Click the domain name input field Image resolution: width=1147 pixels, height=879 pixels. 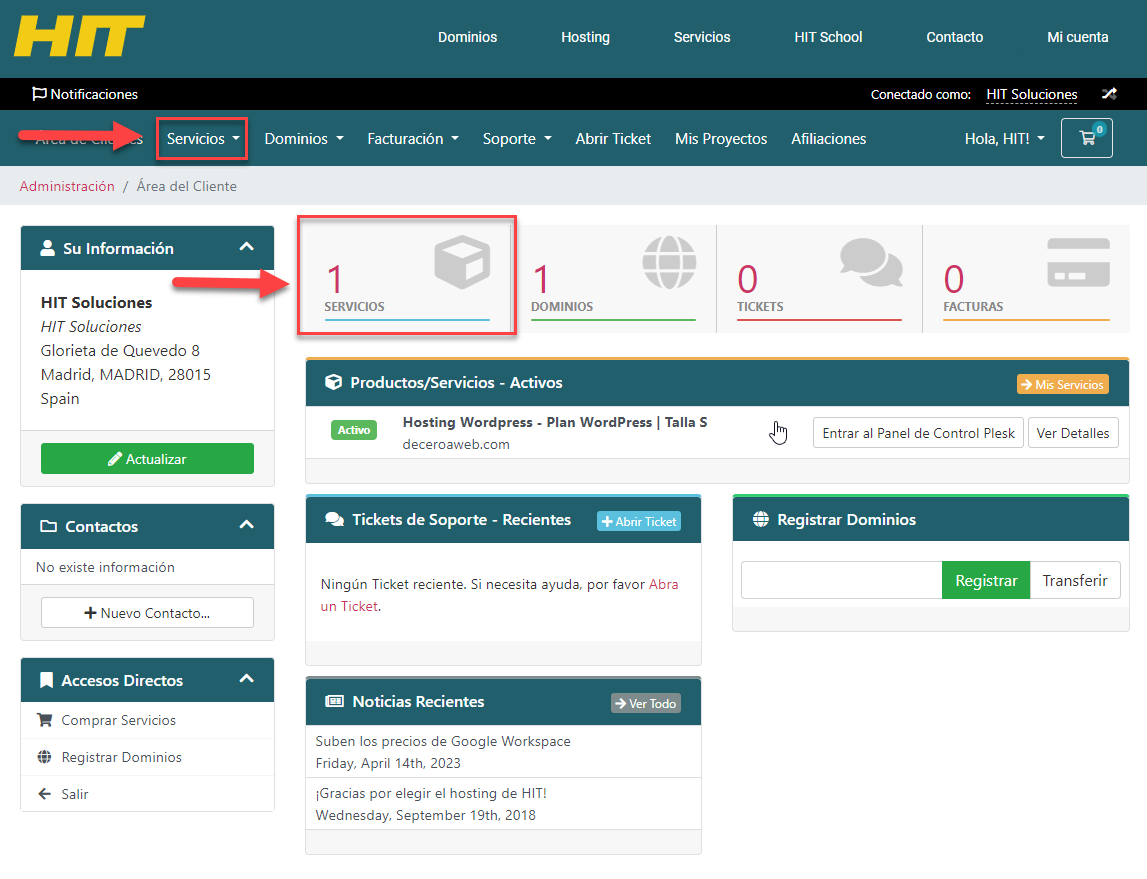point(841,580)
